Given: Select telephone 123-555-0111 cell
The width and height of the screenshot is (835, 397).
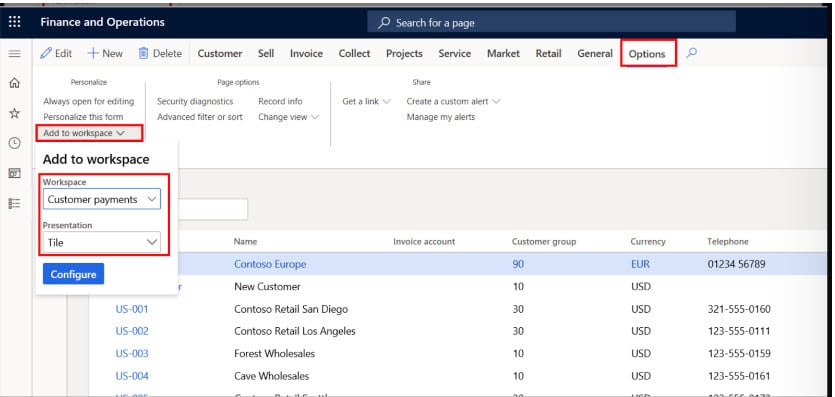Looking at the screenshot, I should click(x=739, y=331).
